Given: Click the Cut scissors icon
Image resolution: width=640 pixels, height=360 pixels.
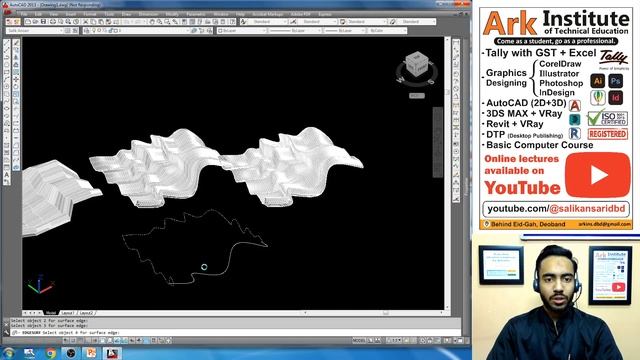Looking at the screenshot, I should (86, 22).
